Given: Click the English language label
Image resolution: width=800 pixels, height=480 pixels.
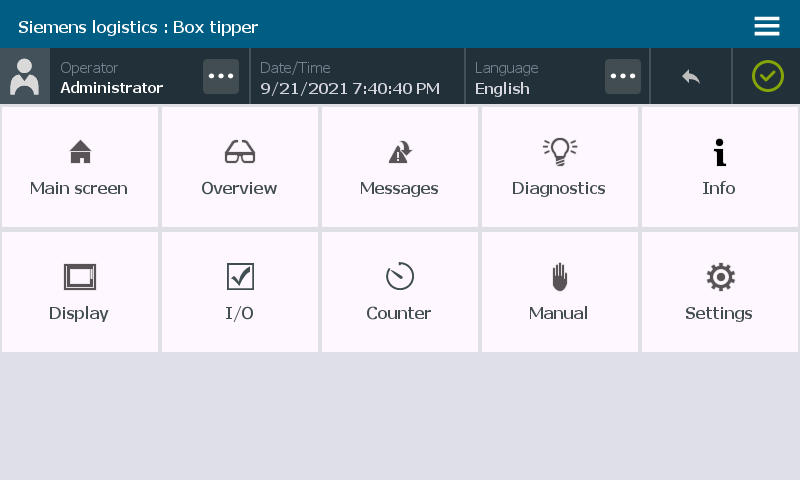Looking at the screenshot, I should (x=502, y=88).
